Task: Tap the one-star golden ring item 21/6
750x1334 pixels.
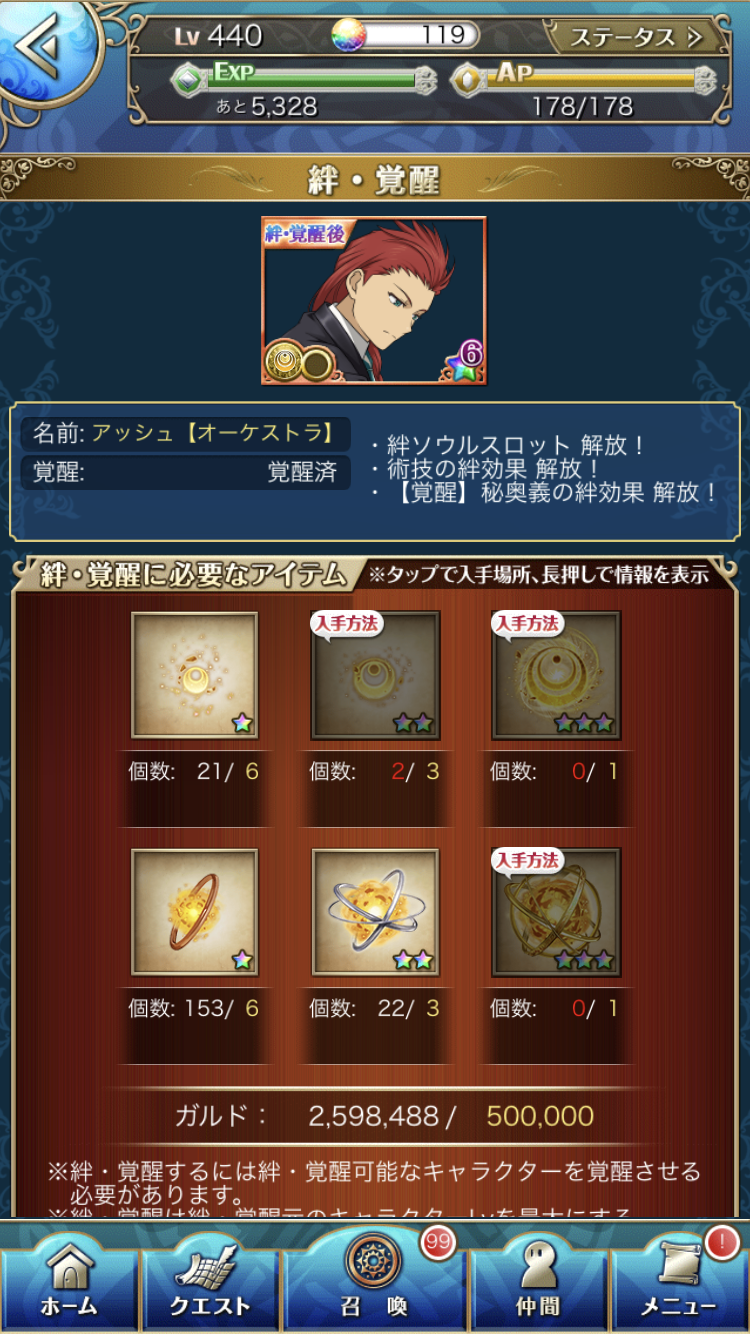Action: 195,676
